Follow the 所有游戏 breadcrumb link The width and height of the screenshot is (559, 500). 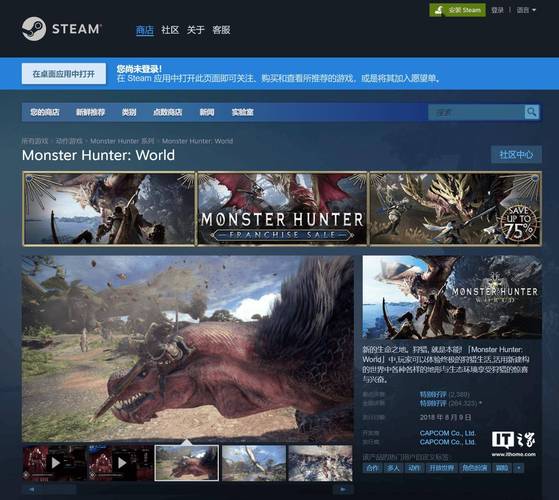pos(35,141)
